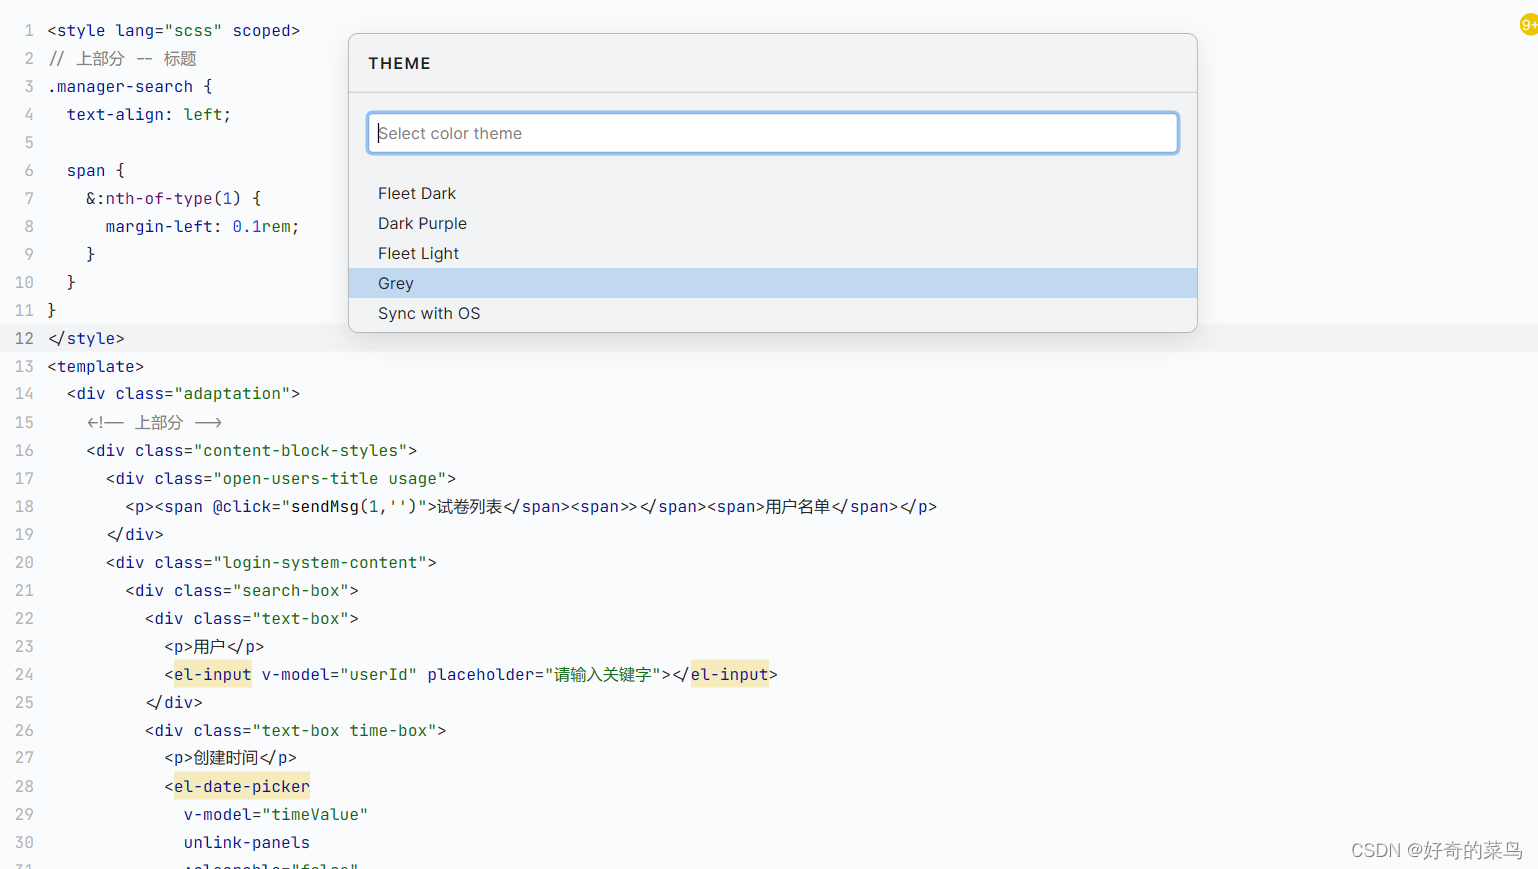Viewport: 1538px width, 869px height.
Task: Click the v-model timeValue binding
Action: [x=276, y=814]
